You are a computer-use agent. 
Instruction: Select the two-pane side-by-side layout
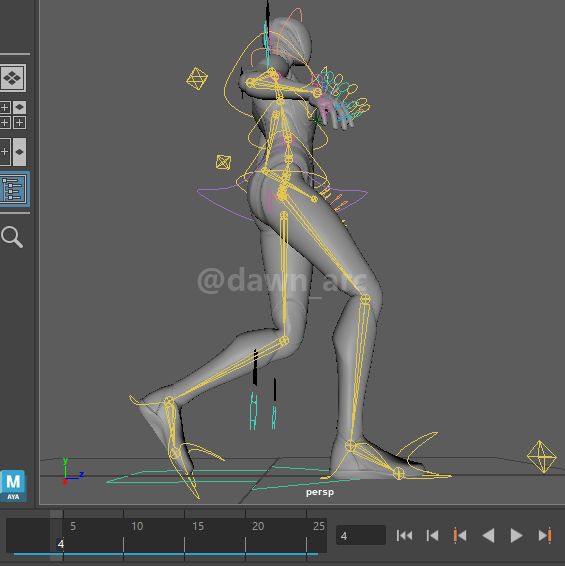tap(12, 152)
